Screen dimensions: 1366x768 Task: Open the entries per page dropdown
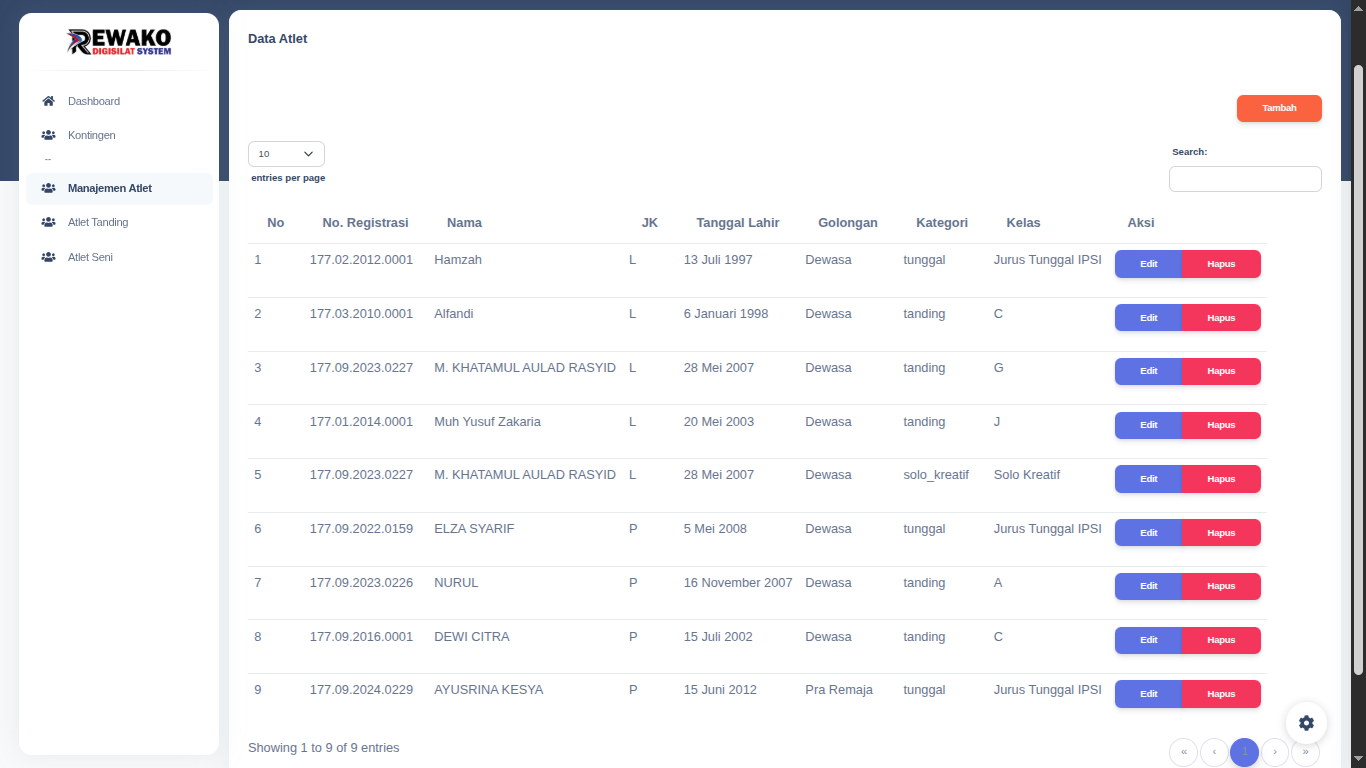point(286,154)
